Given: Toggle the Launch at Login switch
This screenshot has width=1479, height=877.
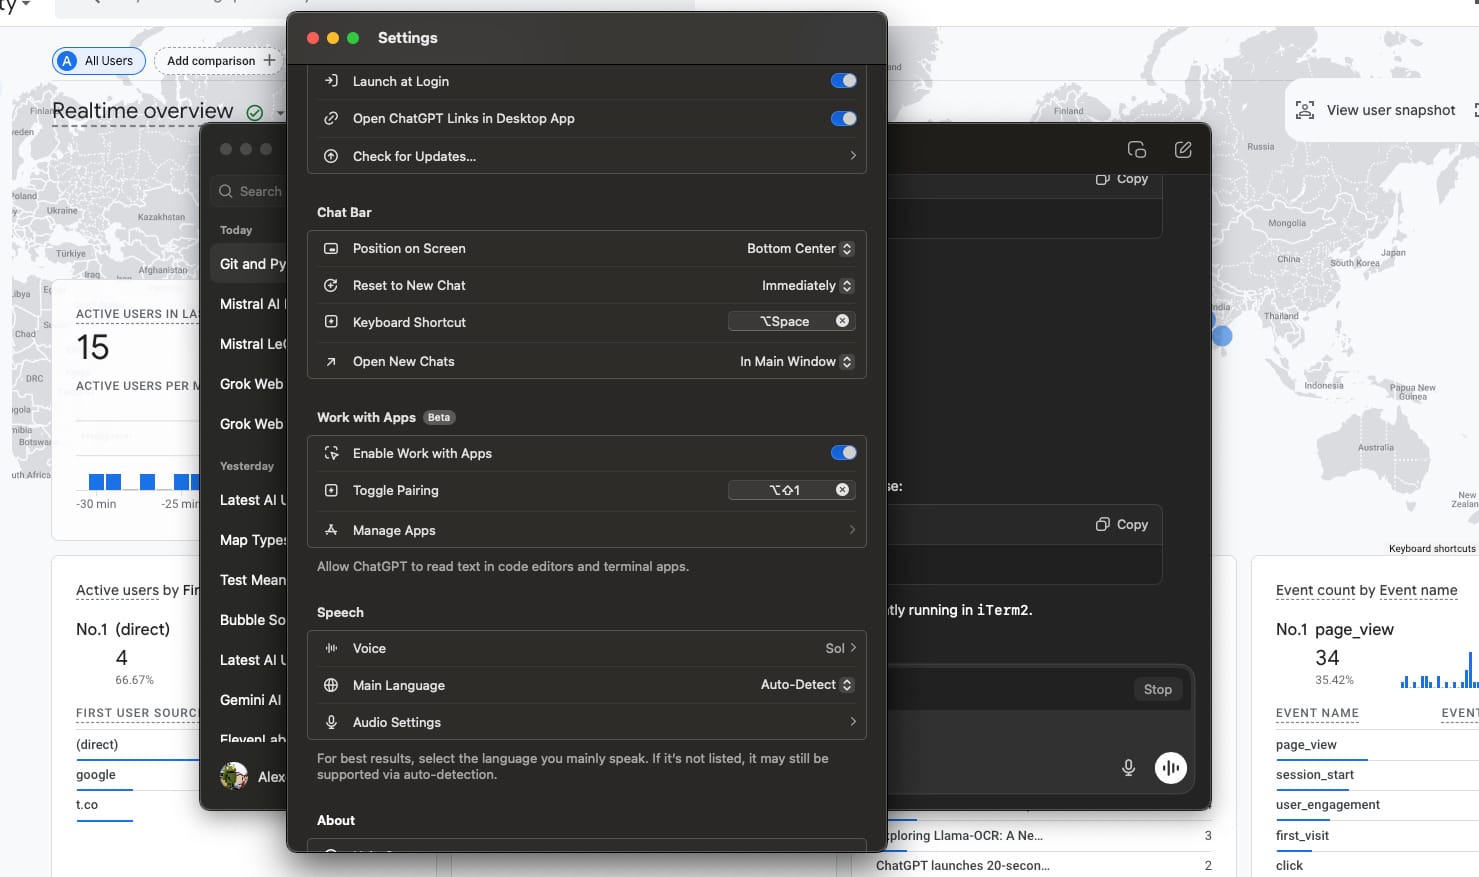Looking at the screenshot, I should tap(843, 81).
